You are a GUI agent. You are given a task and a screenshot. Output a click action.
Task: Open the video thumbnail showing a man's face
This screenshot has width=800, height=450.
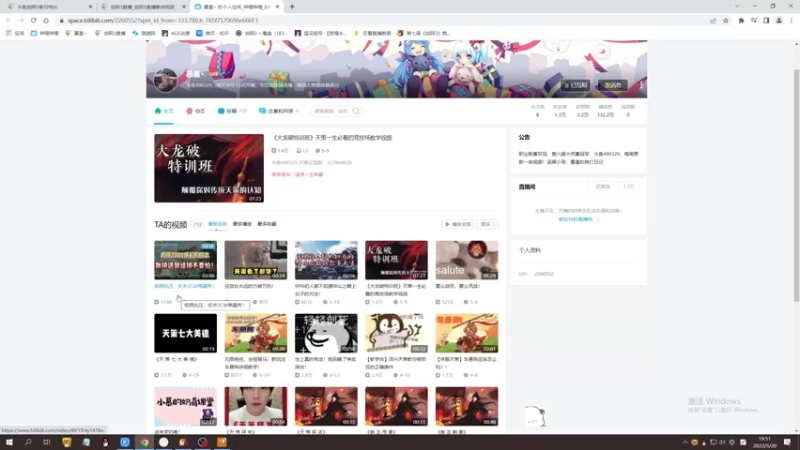256,406
